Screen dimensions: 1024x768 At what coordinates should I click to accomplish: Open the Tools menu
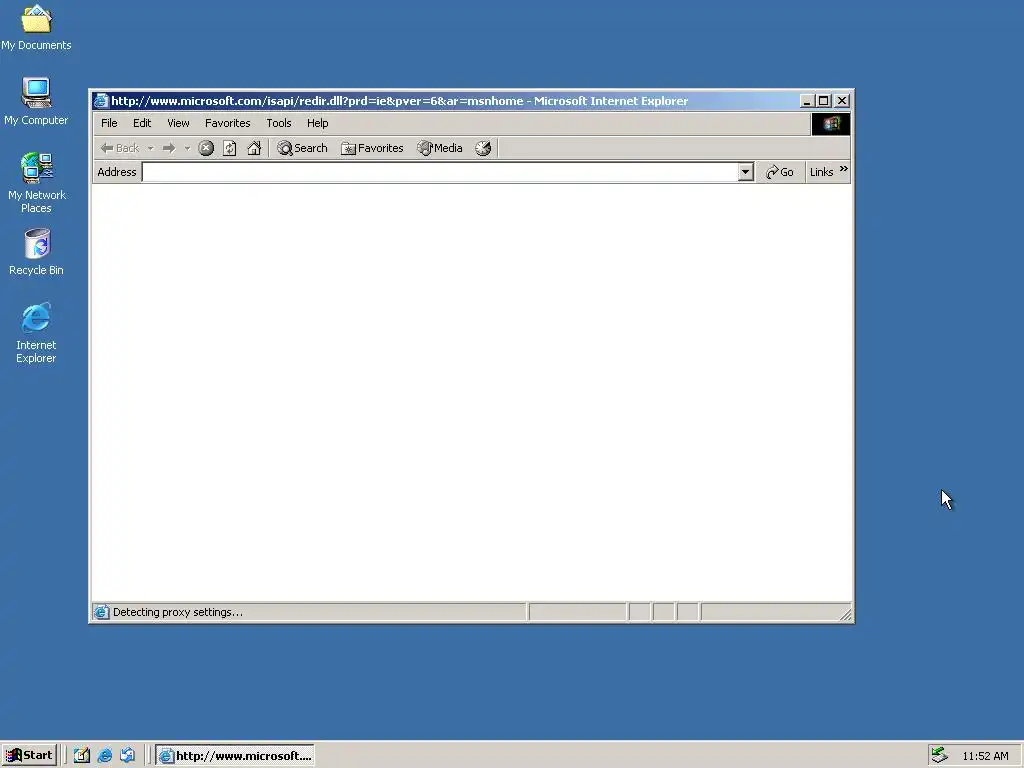coord(279,123)
